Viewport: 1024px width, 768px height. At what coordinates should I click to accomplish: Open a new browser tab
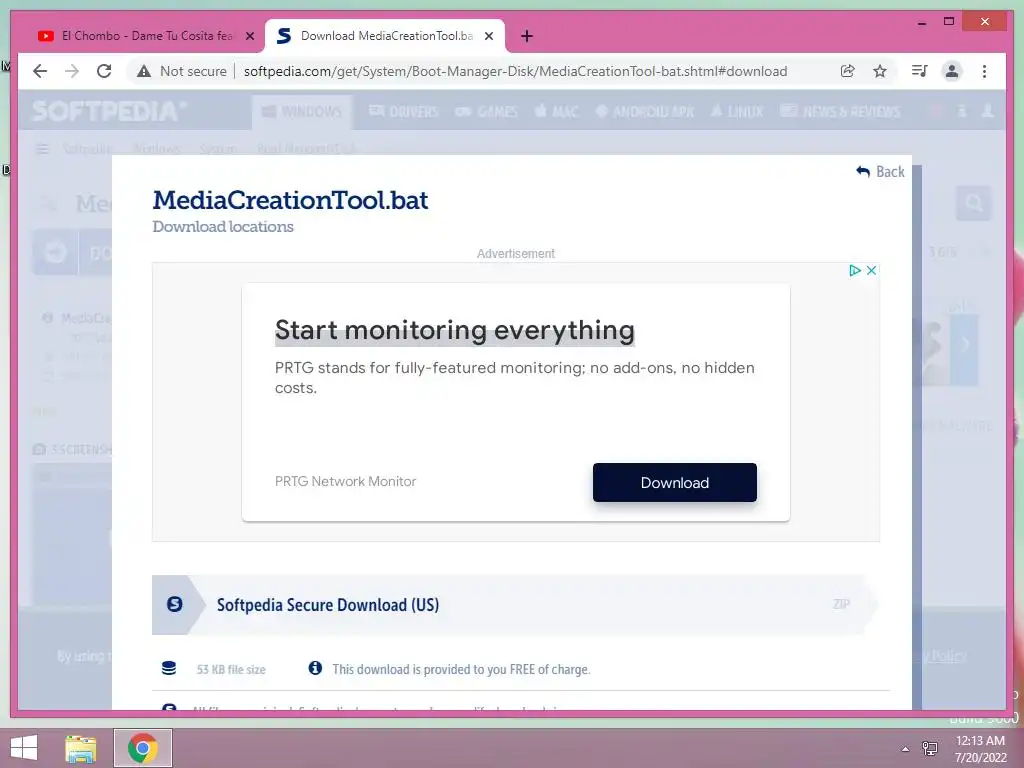click(527, 36)
